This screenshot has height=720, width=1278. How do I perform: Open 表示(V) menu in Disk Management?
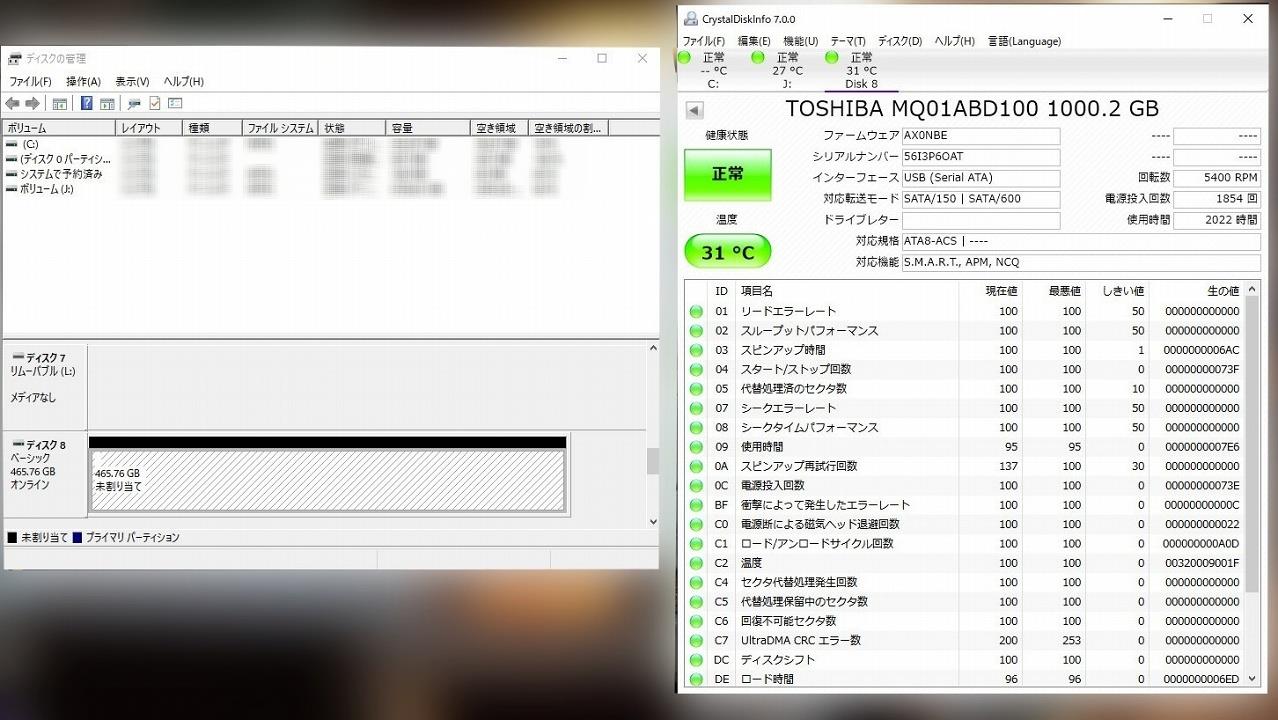132,81
